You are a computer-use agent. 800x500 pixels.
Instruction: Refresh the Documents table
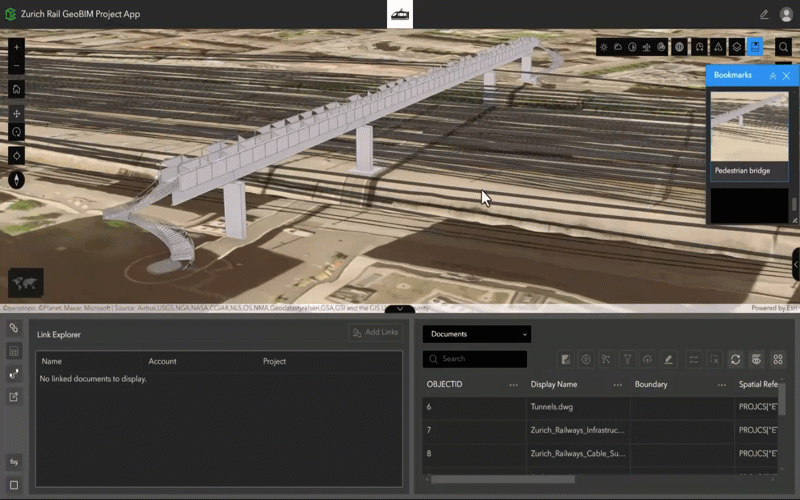click(x=735, y=360)
